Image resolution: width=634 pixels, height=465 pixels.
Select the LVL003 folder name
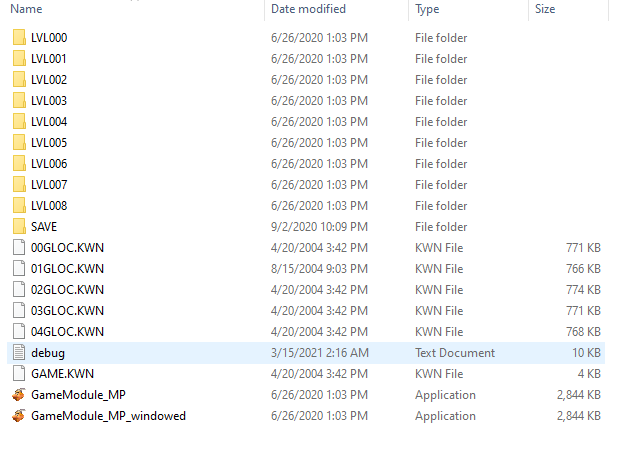pos(49,101)
